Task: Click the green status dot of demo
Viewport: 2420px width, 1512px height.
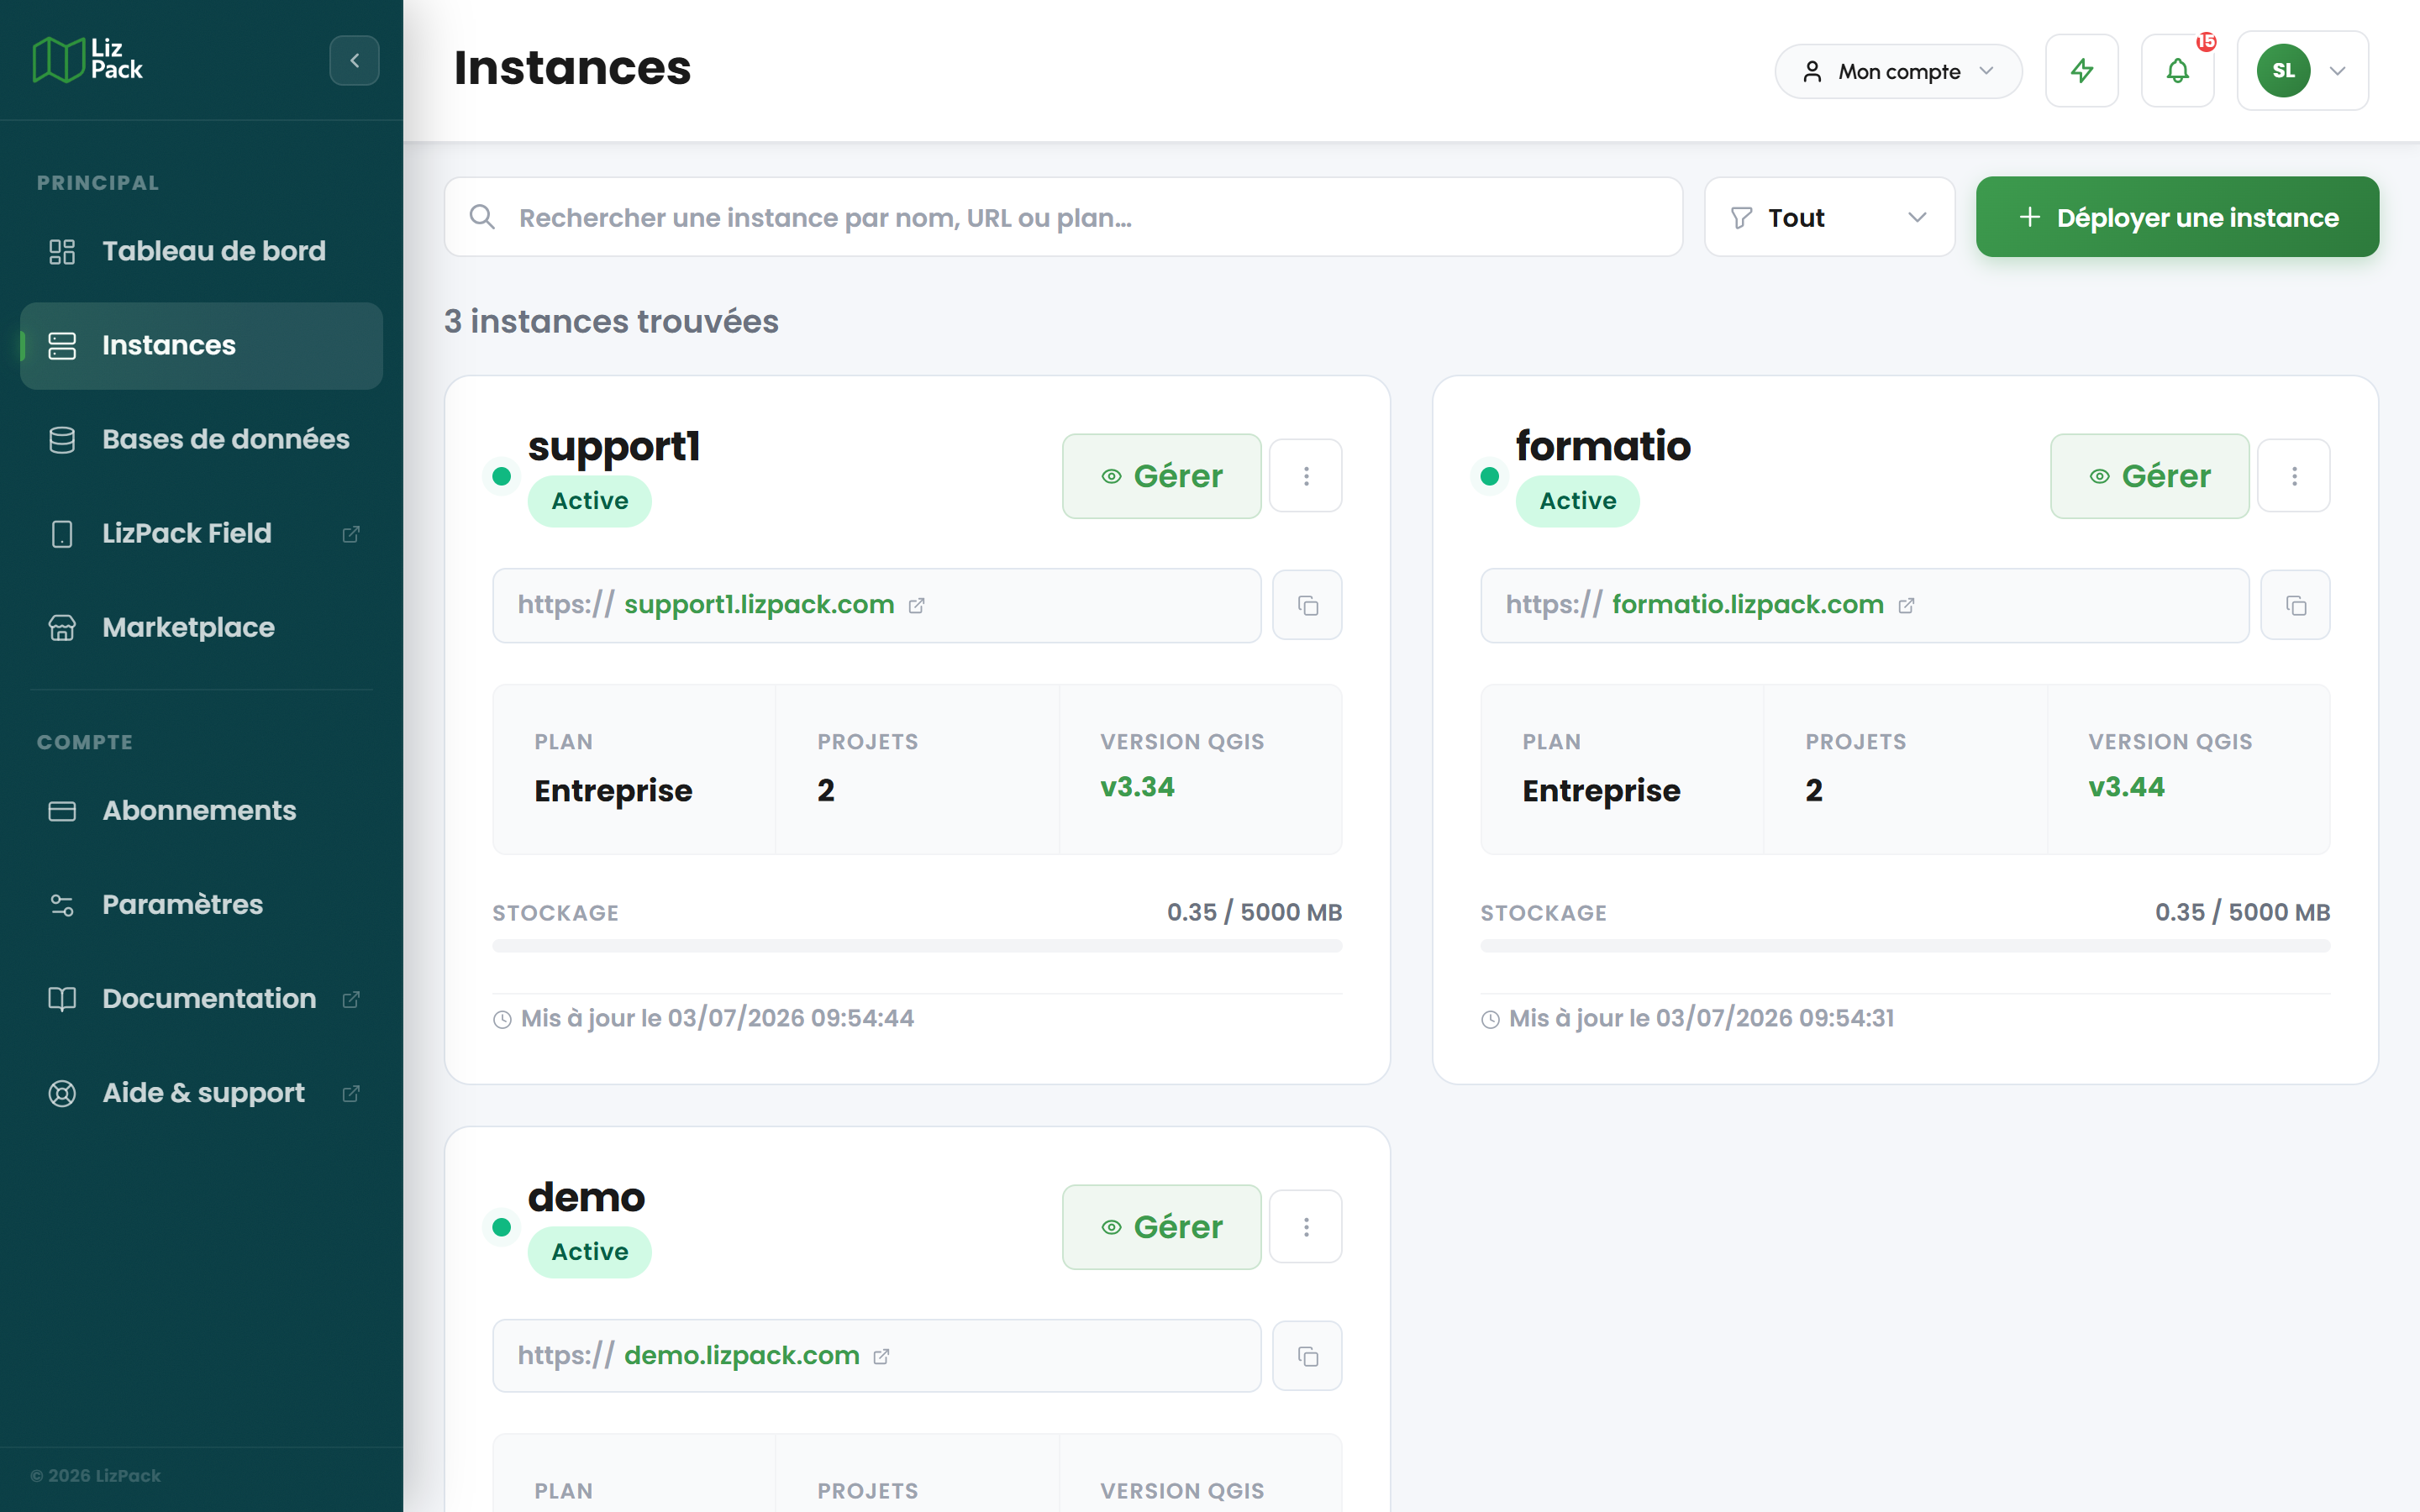Action: pos(502,1227)
